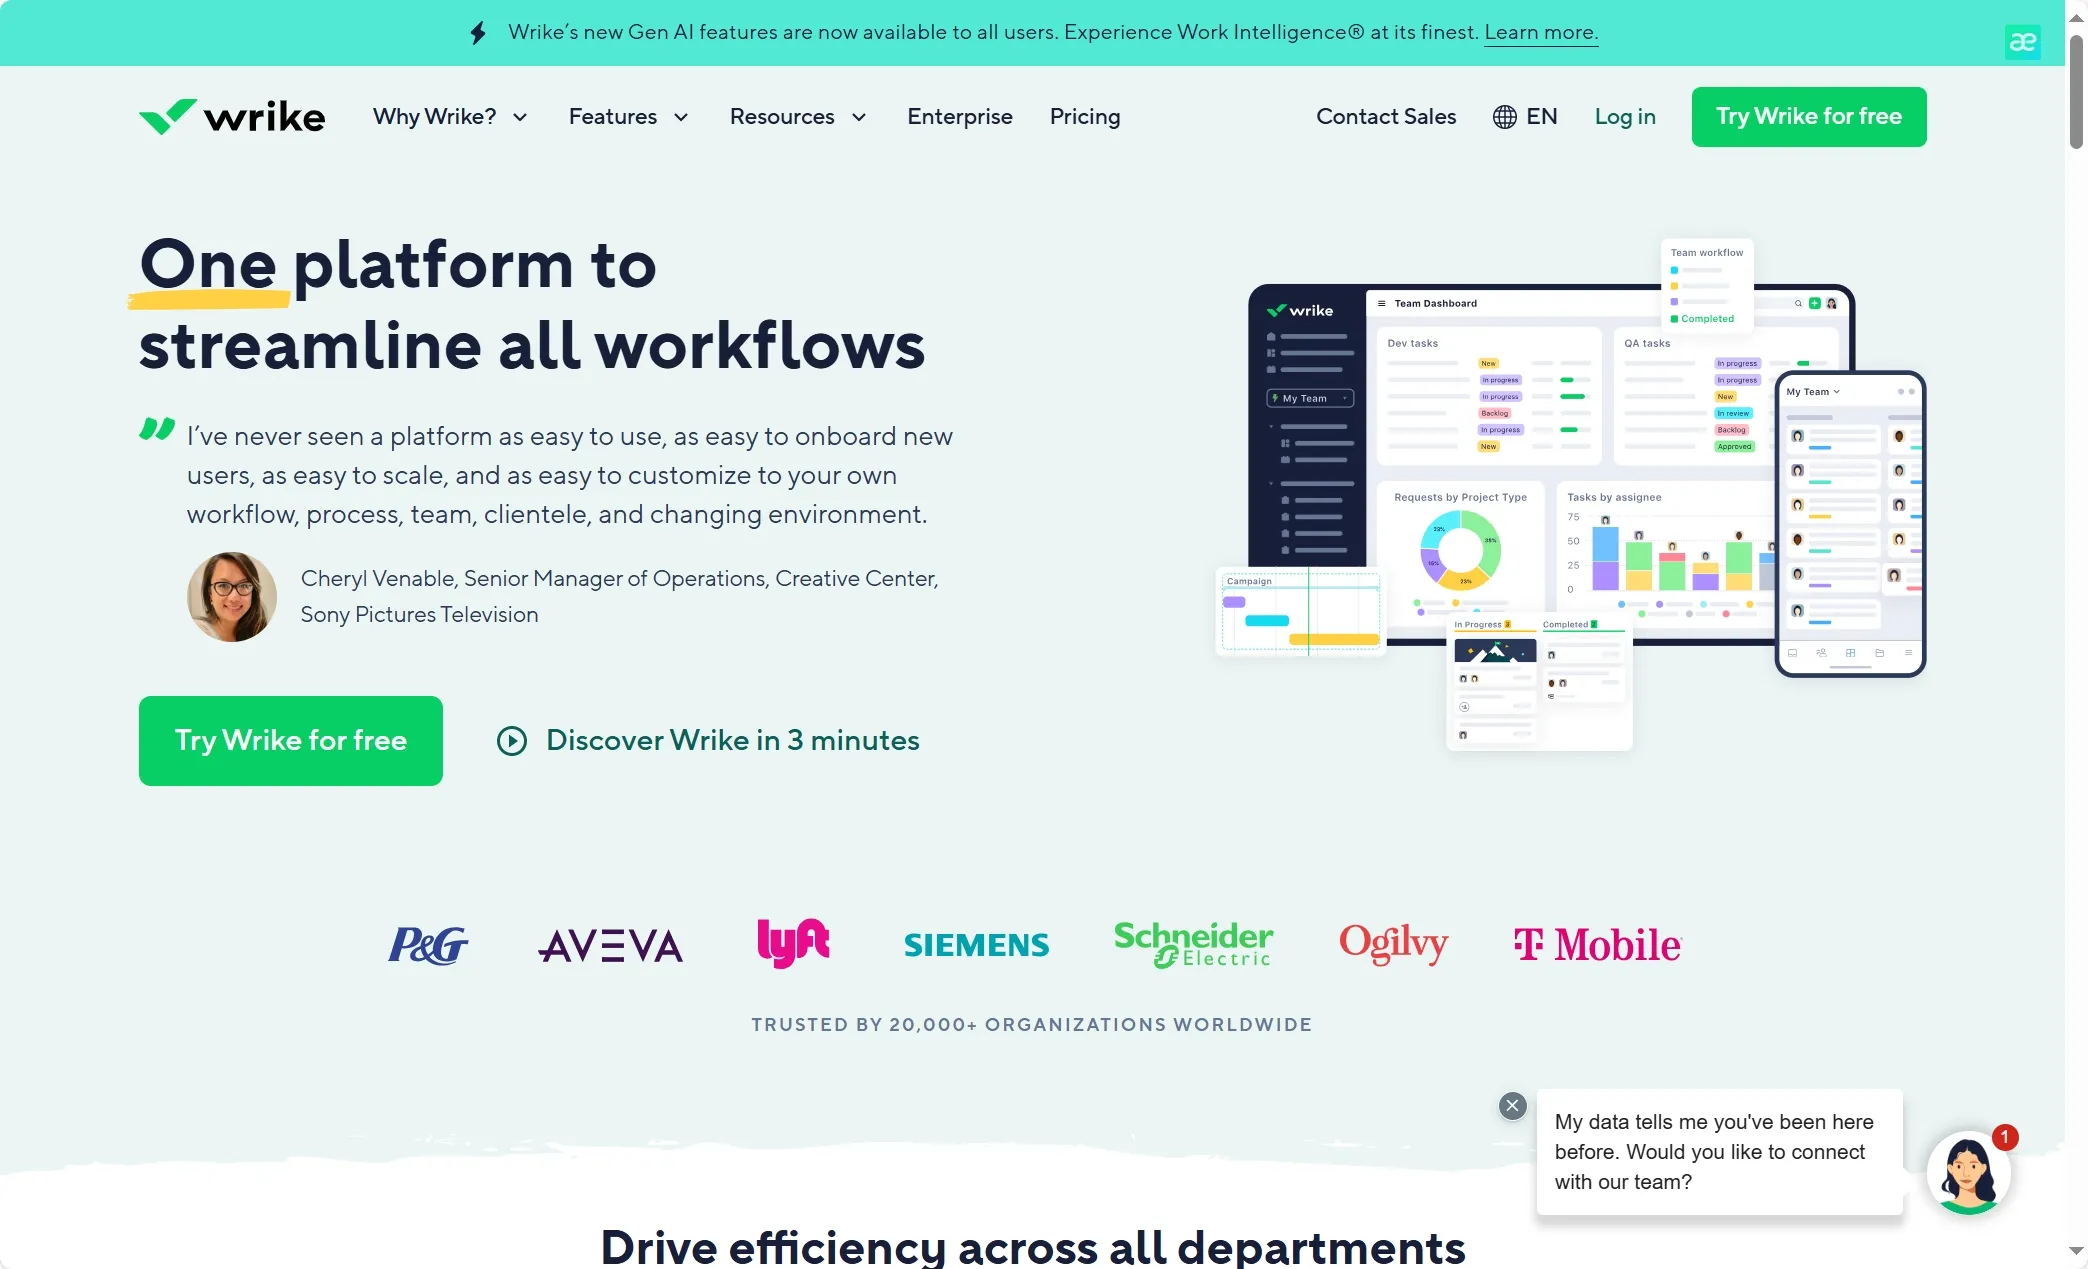Click Try Wrike for free green button
This screenshot has height=1269, width=2088.
tap(291, 741)
